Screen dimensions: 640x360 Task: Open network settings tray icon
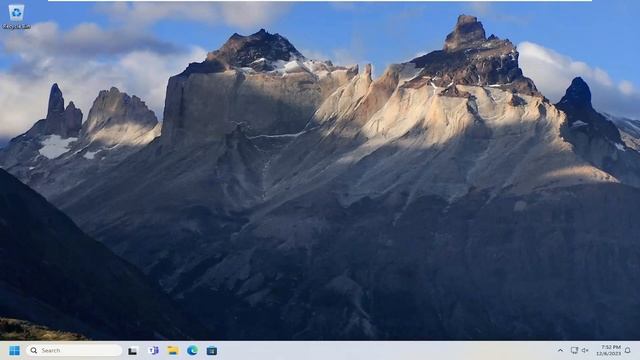574,350
